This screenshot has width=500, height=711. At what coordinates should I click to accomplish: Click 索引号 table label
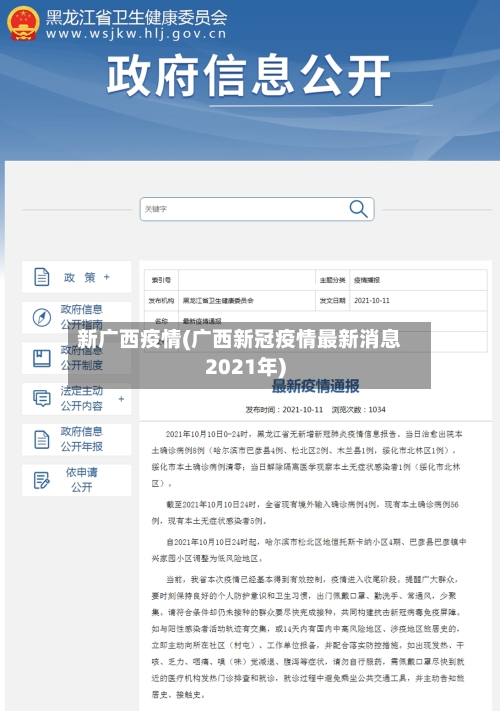pos(161,280)
